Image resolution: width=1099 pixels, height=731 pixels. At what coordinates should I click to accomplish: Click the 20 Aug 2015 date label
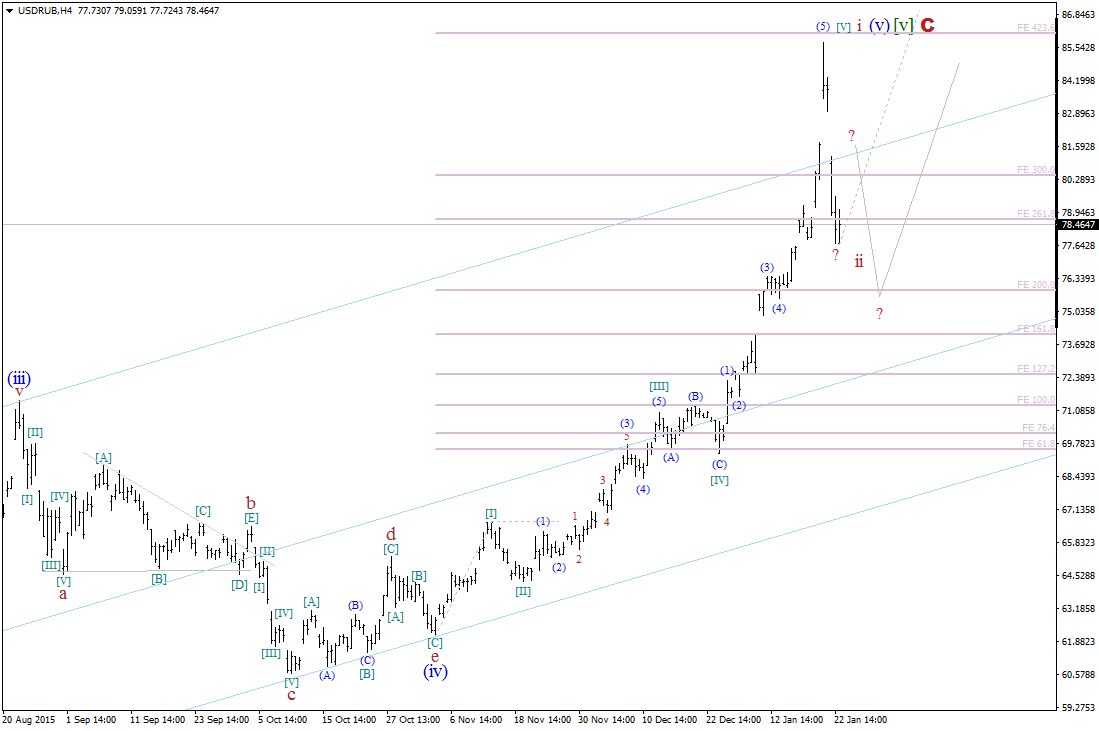coord(28,720)
